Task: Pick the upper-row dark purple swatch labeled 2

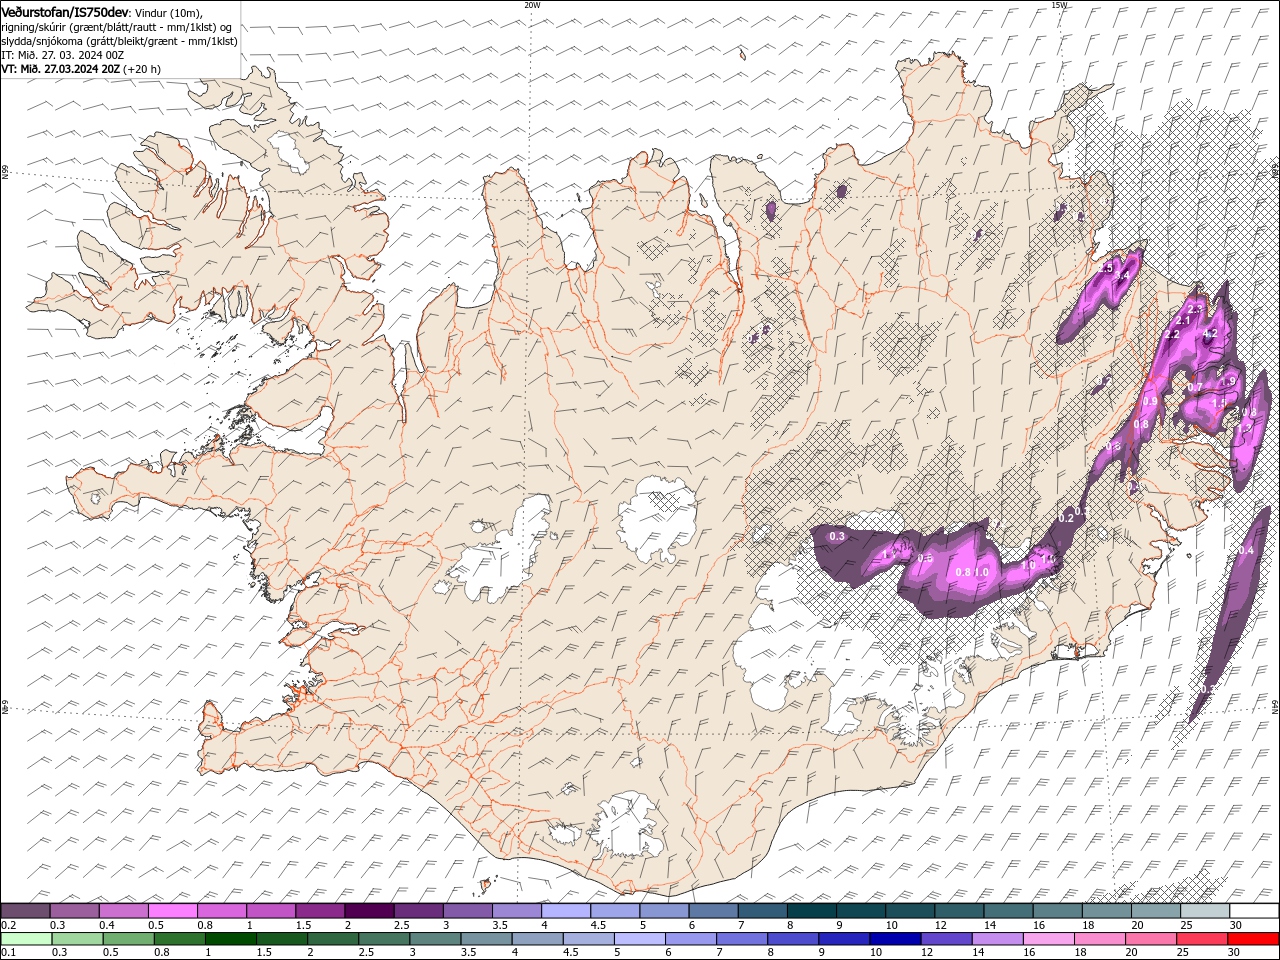Action: click(x=369, y=911)
